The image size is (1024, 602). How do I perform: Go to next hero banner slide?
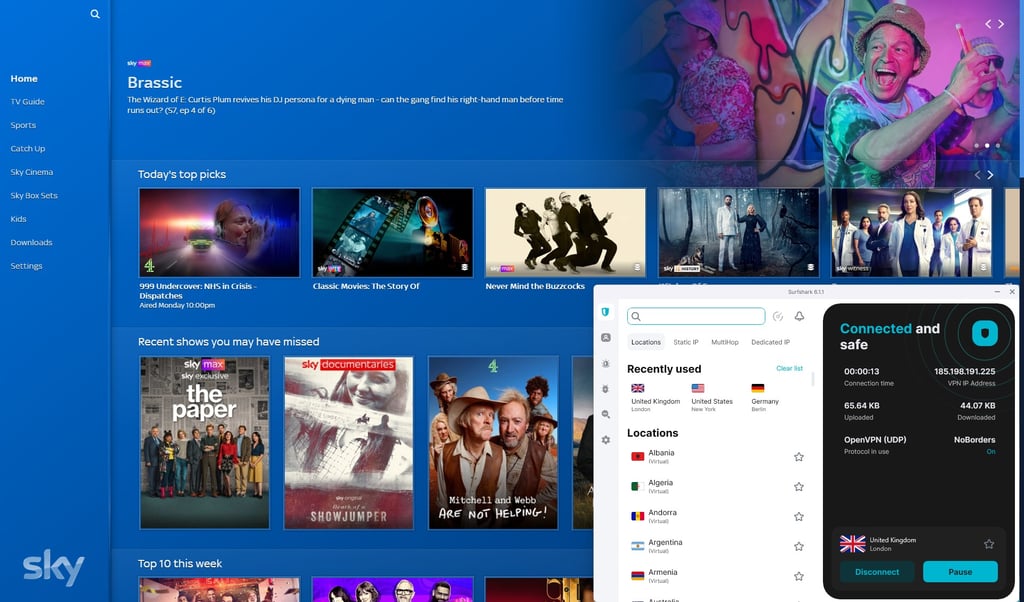coord(1000,24)
